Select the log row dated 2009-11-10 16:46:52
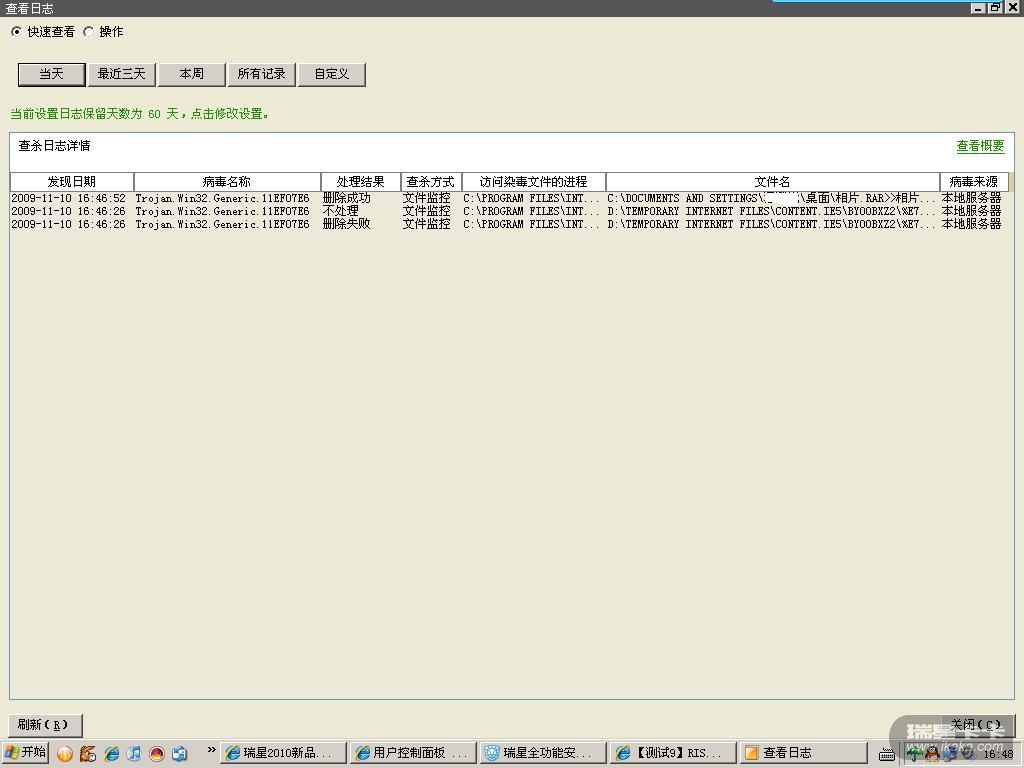Viewport: 1024px width, 768px height. (506, 198)
